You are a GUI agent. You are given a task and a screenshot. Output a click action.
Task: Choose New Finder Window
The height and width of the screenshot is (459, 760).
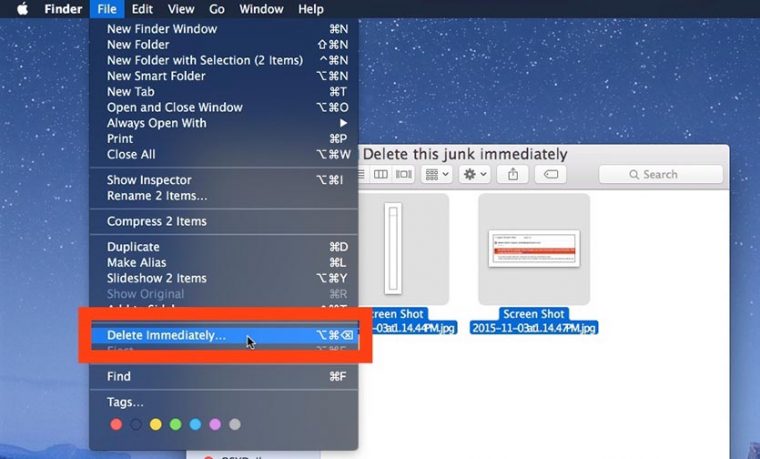(224, 29)
